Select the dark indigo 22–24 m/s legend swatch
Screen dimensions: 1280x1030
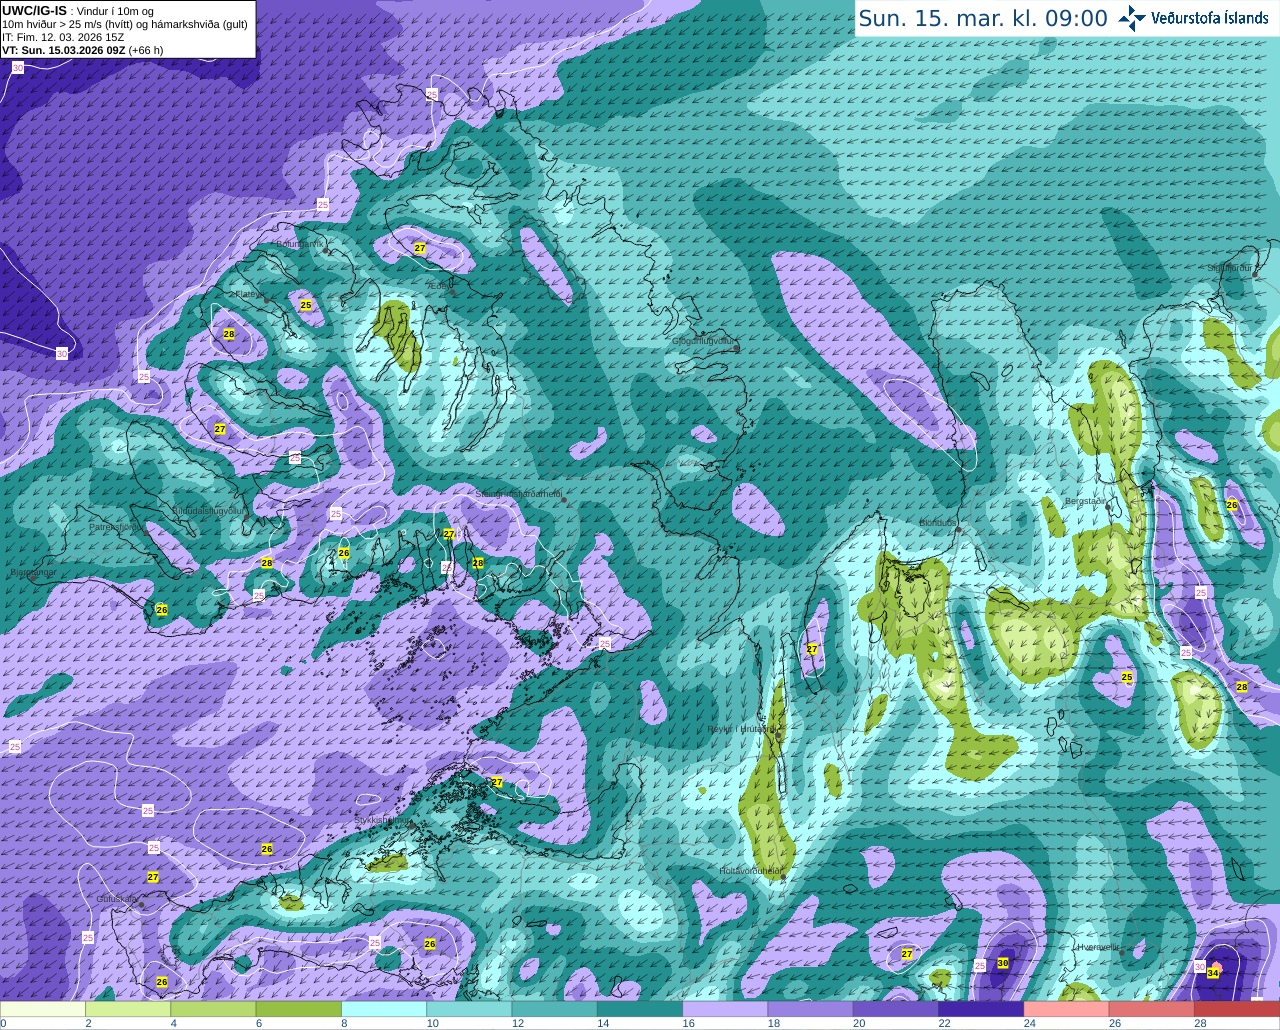point(981,1009)
